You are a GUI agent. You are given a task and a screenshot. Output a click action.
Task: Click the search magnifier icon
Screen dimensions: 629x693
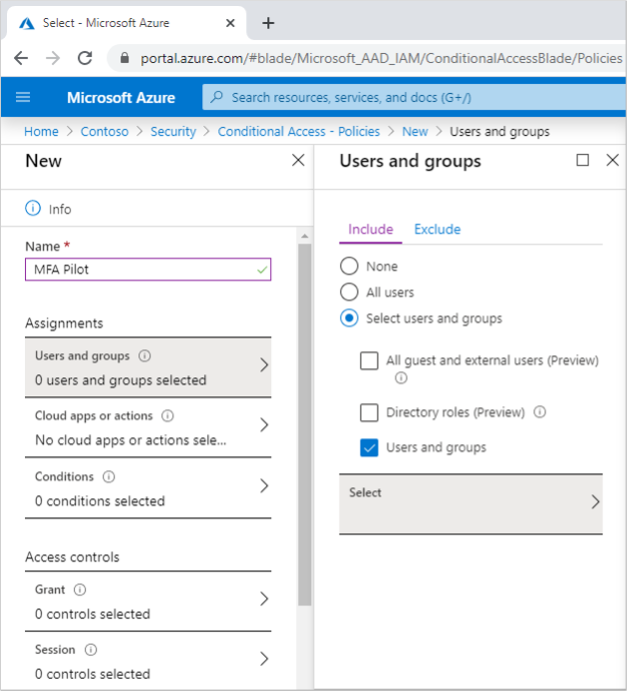tap(217, 97)
